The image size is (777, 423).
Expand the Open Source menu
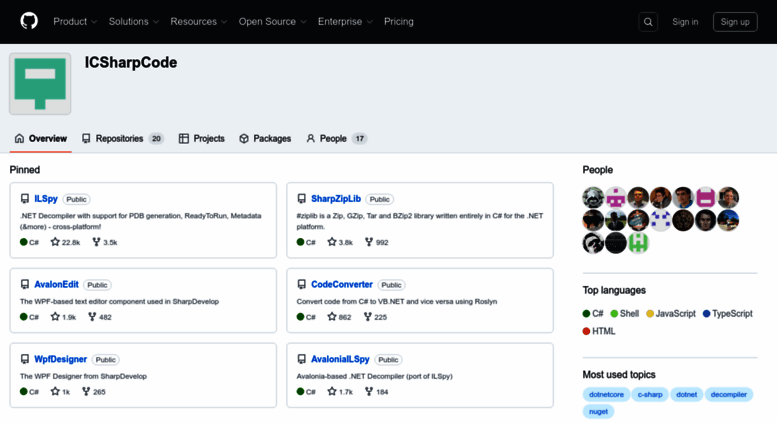tap(273, 21)
